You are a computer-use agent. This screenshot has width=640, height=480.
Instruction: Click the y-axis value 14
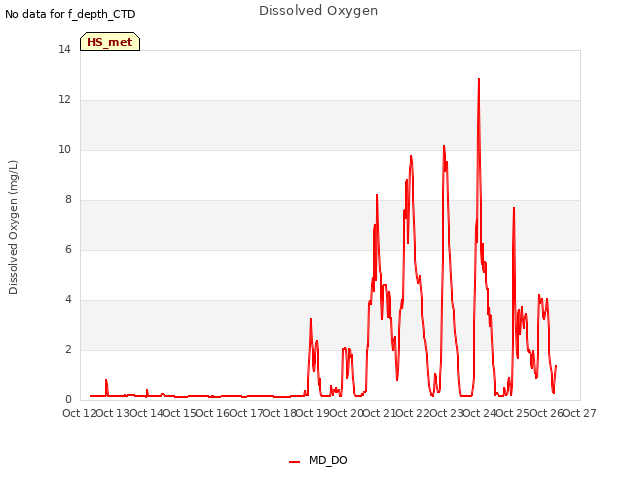click(x=64, y=49)
